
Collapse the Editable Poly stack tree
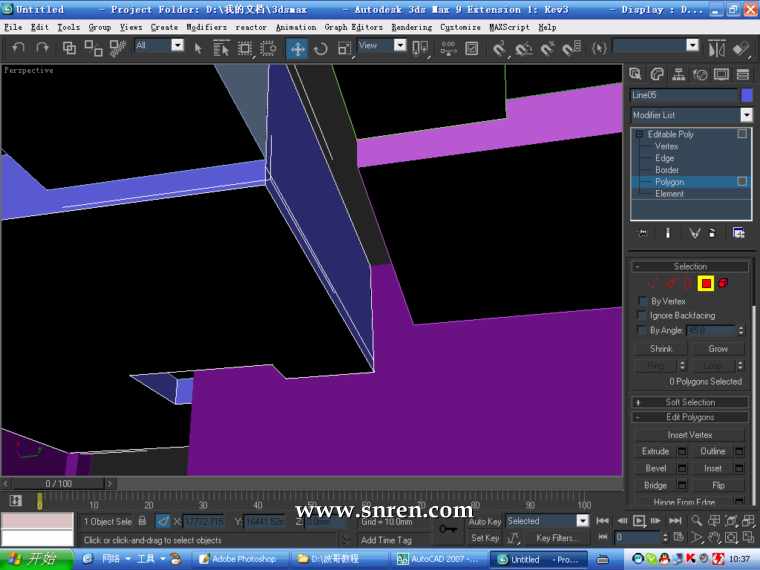point(639,134)
